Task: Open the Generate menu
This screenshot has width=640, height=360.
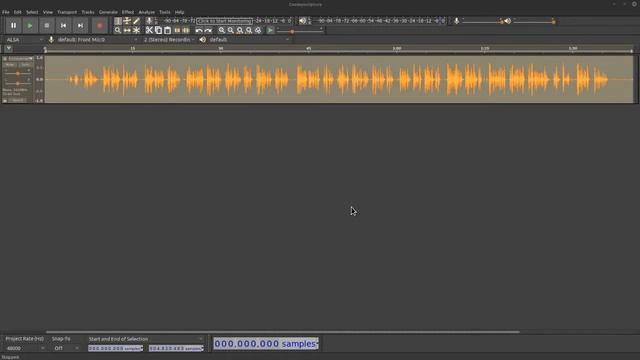Action: point(108,12)
